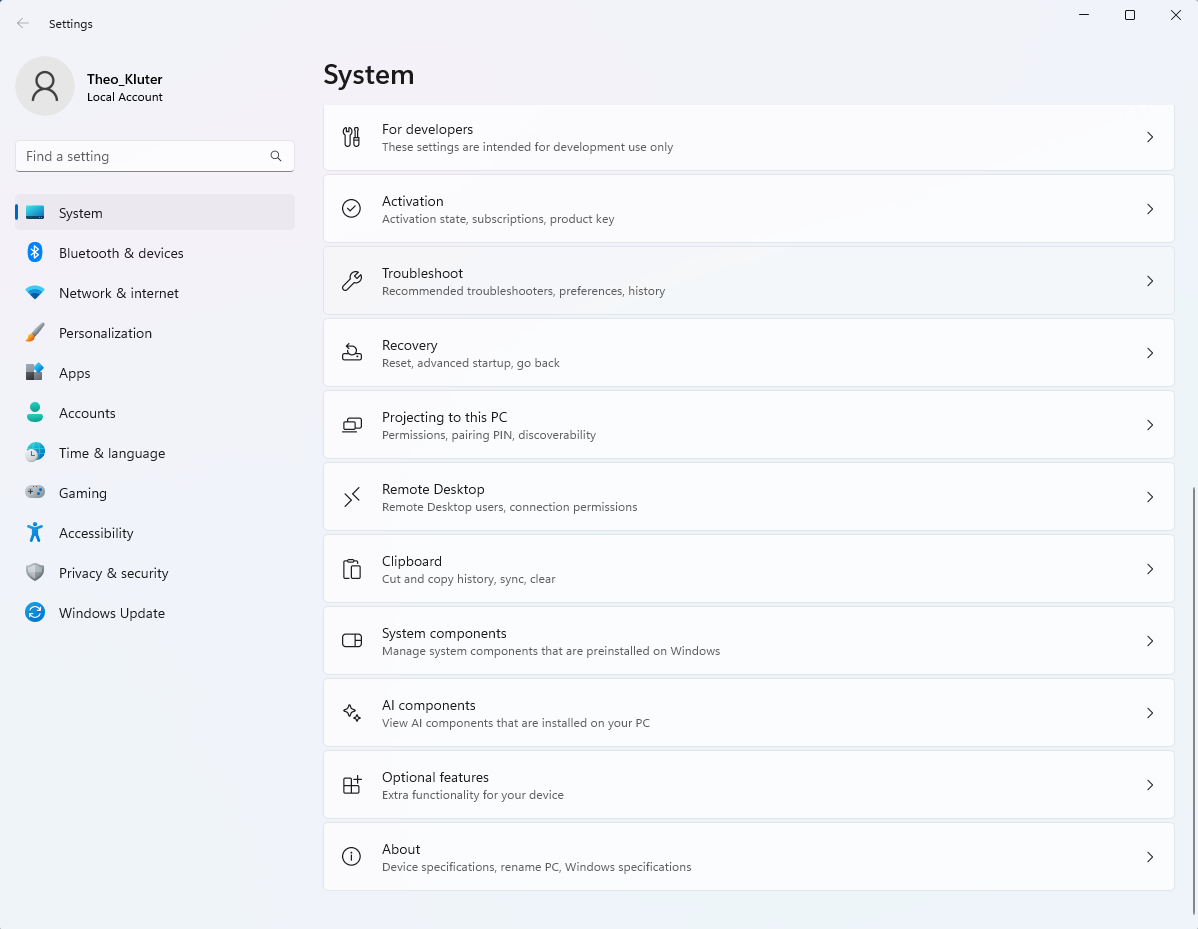Open Windows Update section label

[112, 613]
